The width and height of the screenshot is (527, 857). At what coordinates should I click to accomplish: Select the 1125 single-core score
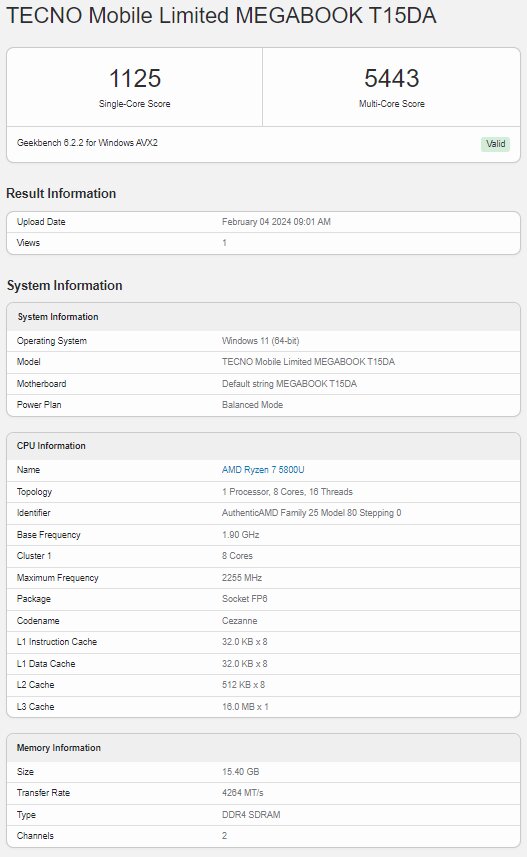(134, 78)
